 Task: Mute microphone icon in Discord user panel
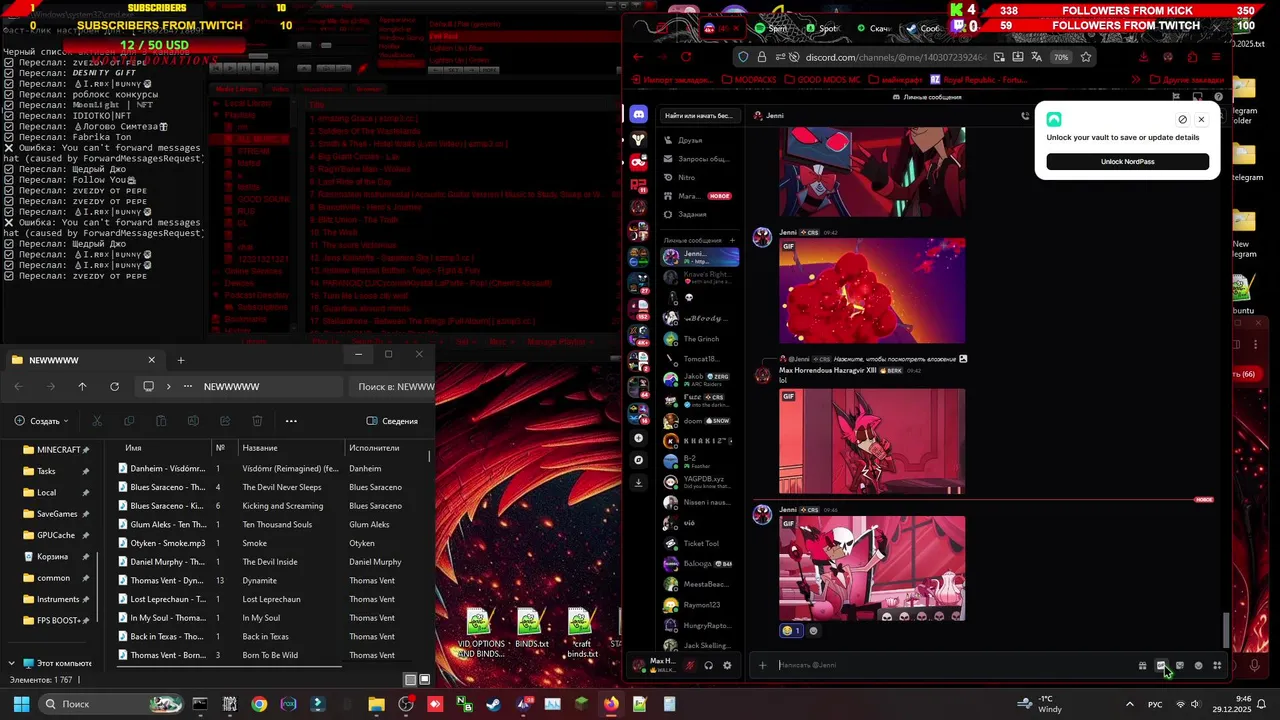coord(690,665)
